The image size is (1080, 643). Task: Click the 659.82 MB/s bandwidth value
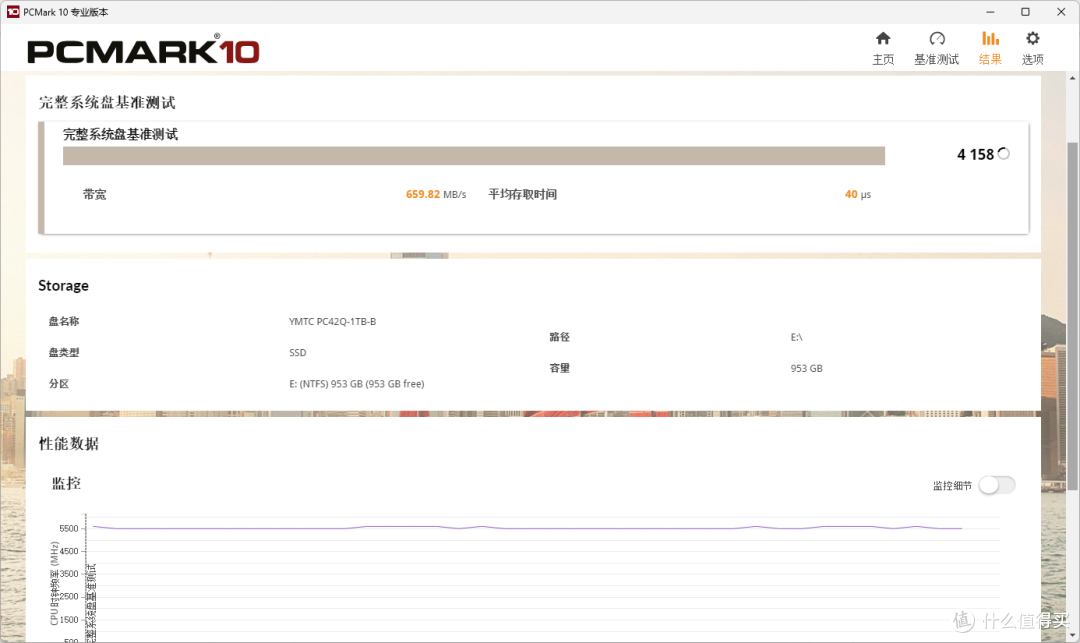tap(435, 194)
